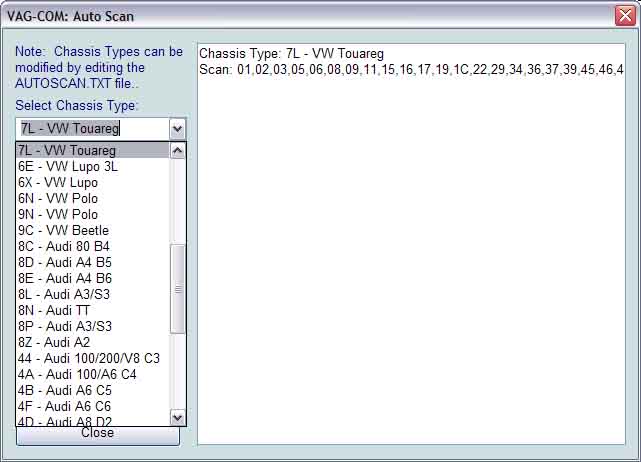This screenshot has width=641, height=462.
Task: Select 4A - Audi 100/A6 C4
Action: [x=93, y=375]
